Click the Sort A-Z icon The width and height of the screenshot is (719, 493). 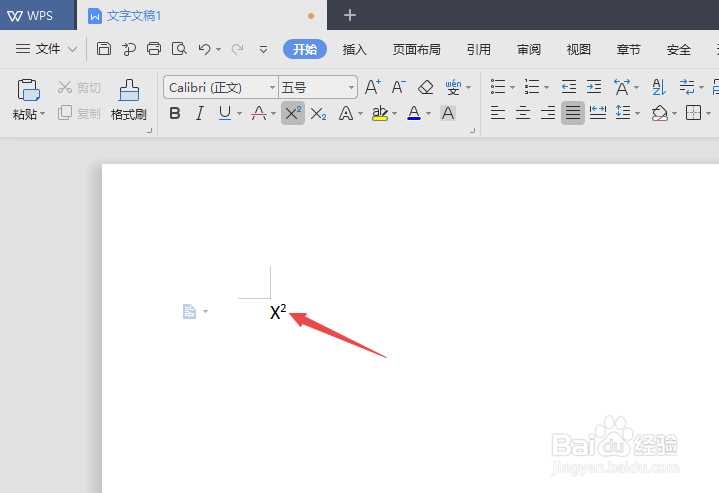coord(659,87)
